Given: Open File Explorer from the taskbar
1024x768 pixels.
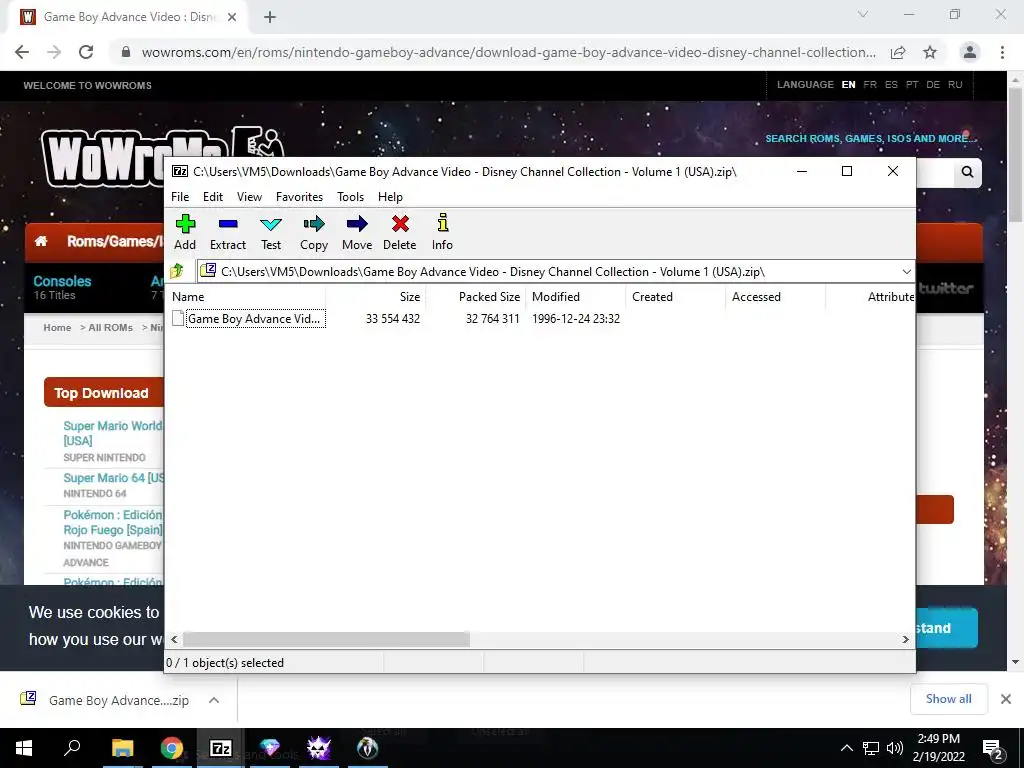Looking at the screenshot, I should tap(122, 748).
